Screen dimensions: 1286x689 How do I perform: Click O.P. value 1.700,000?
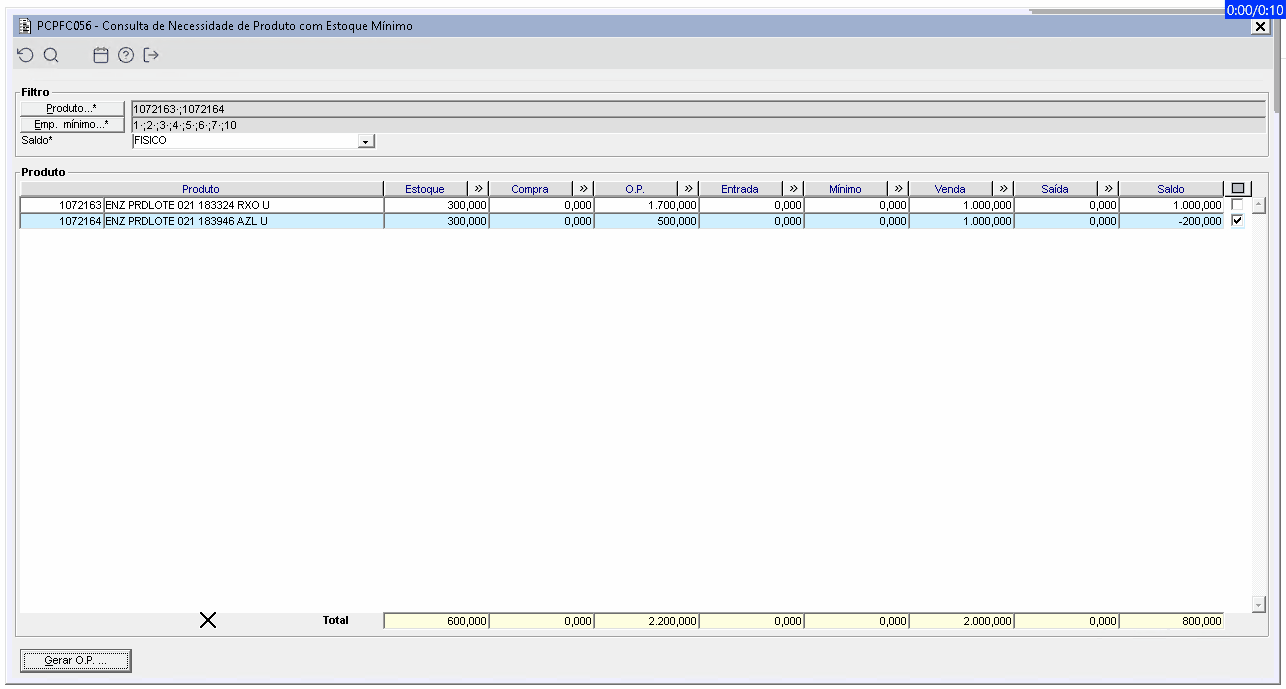(646, 205)
